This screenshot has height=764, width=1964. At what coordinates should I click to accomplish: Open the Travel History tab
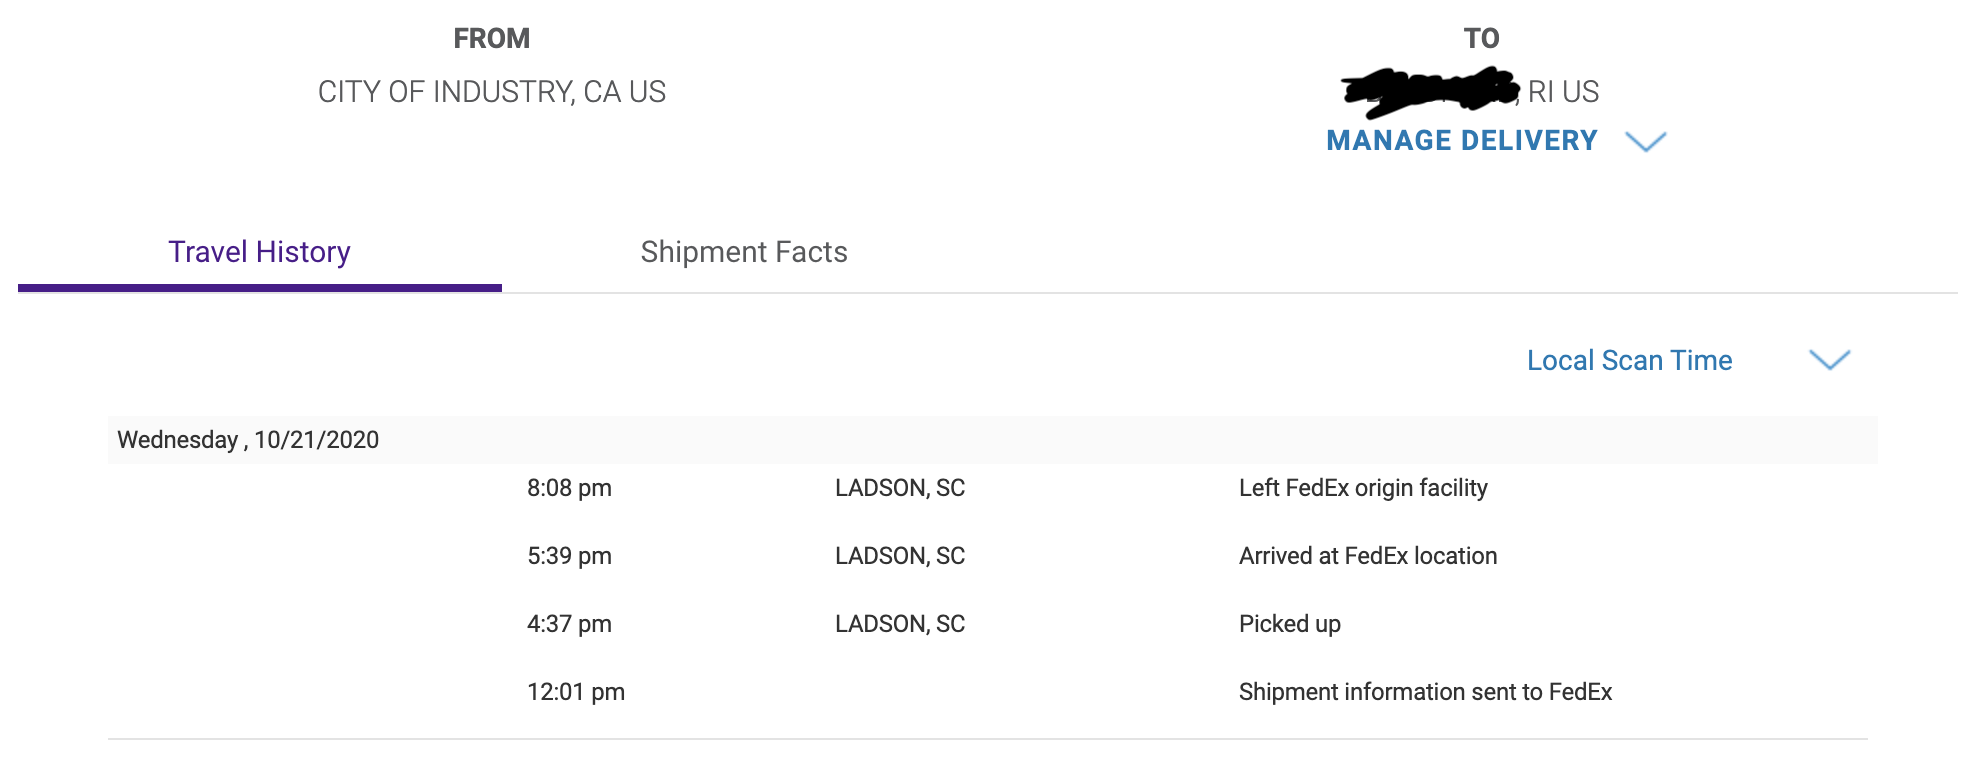pos(259,252)
